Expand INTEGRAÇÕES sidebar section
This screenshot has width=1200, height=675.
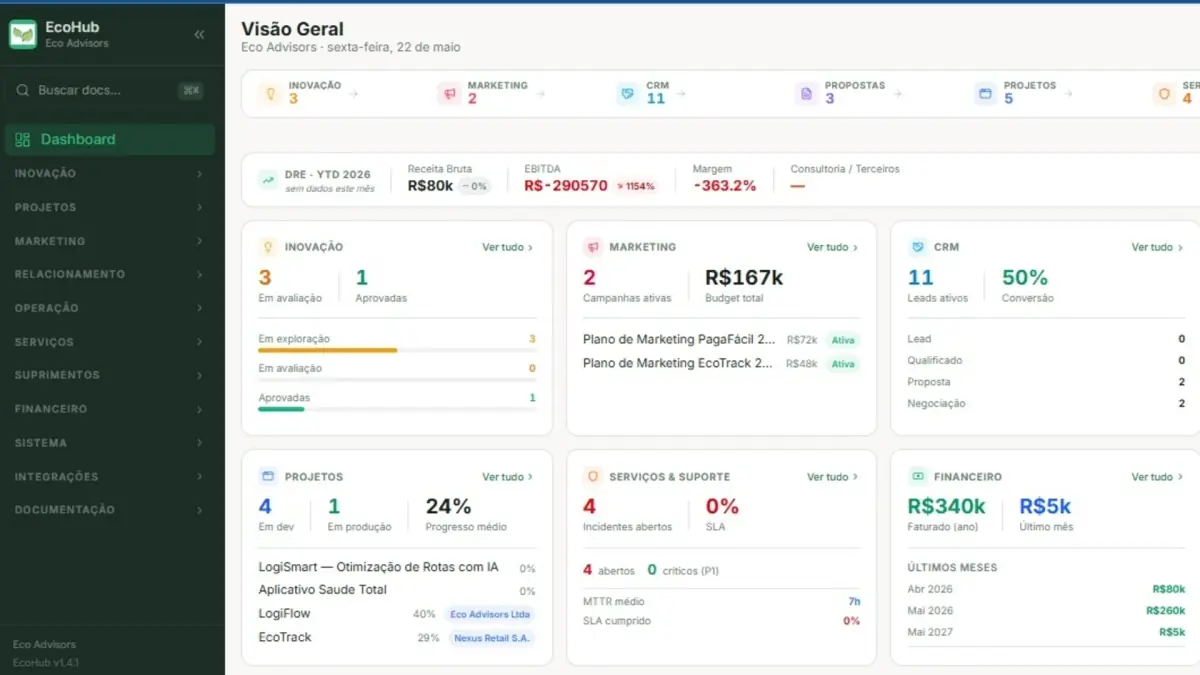108,477
